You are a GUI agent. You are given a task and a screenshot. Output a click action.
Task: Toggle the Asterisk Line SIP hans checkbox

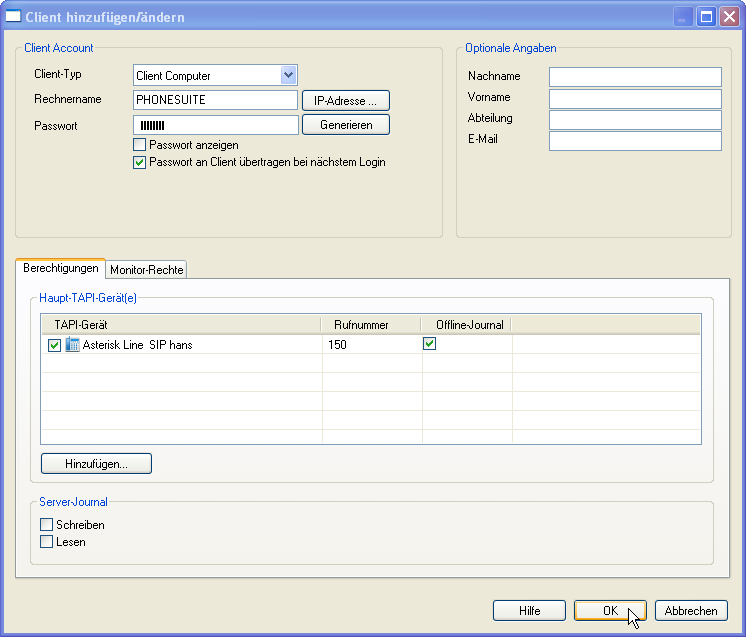click(54, 345)
